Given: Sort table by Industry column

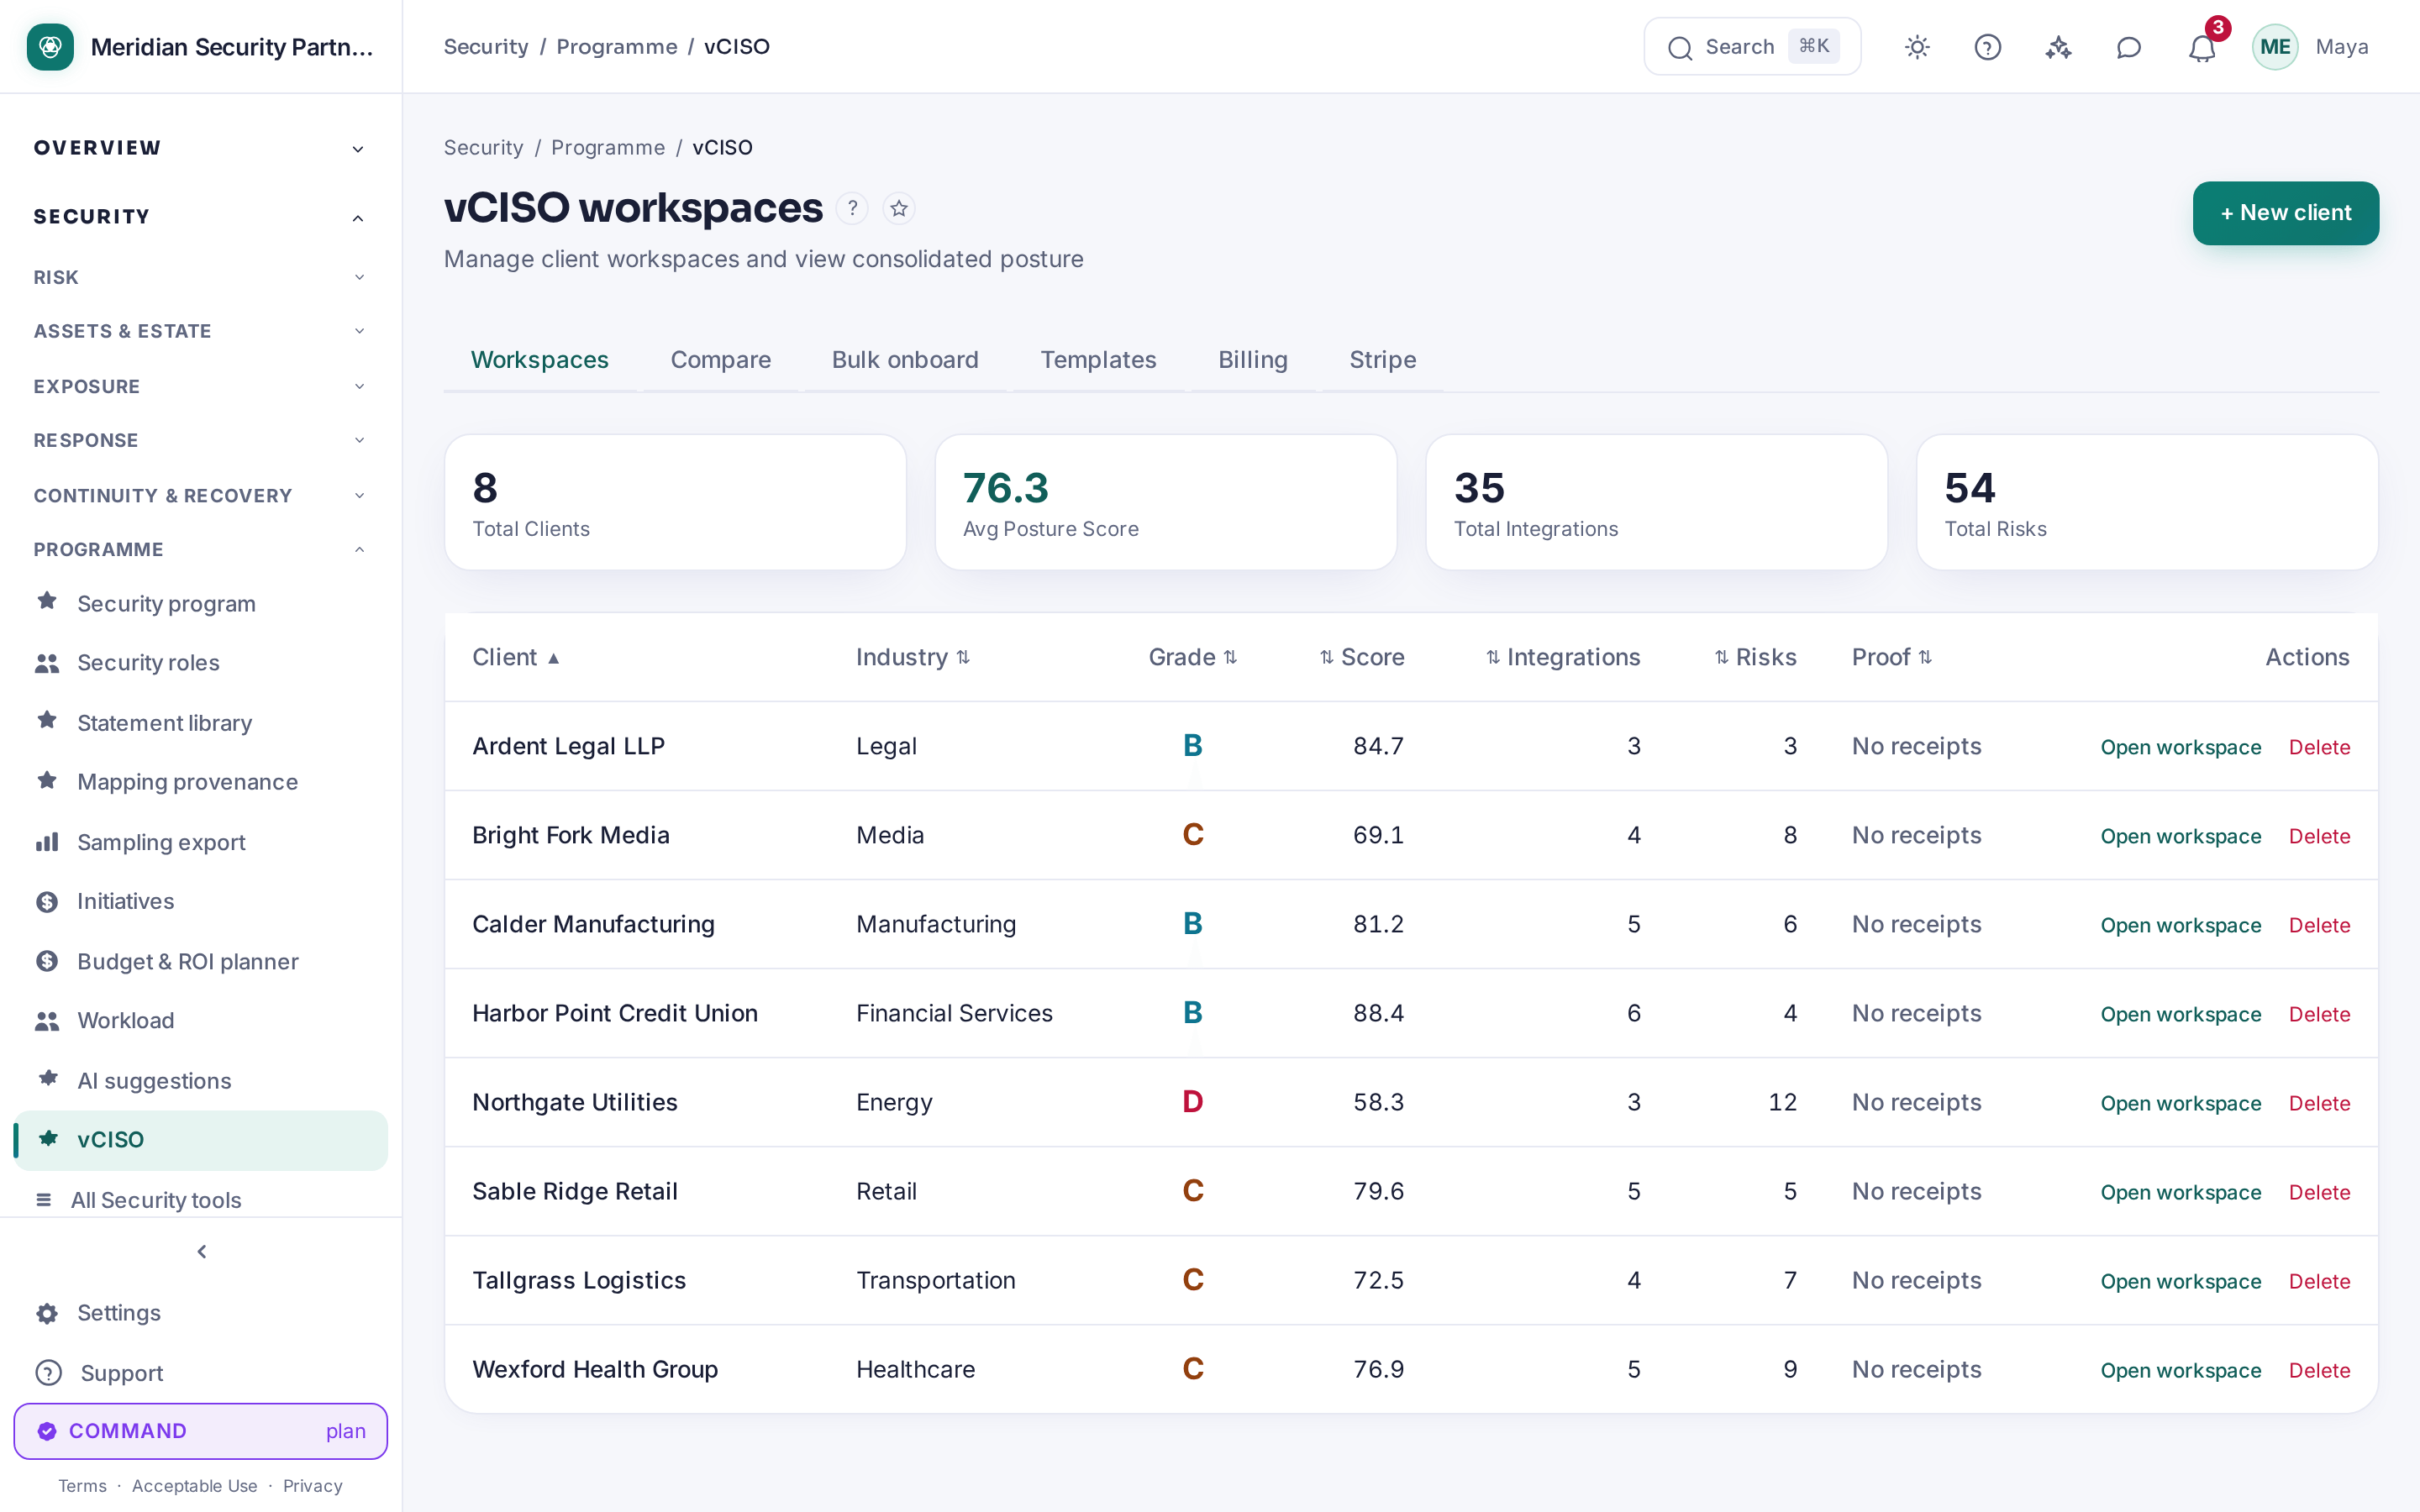Looking at the screenshot, I should coord(913,657).
